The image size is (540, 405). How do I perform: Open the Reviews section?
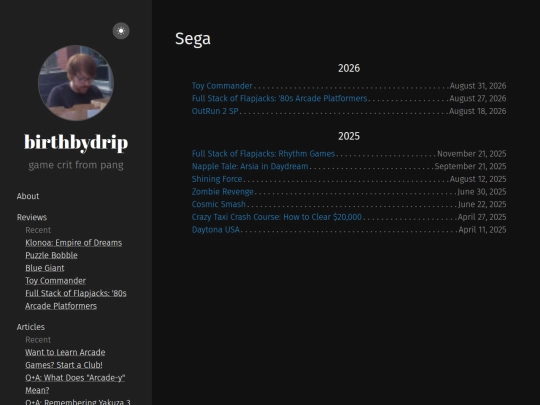pos(32,217)
